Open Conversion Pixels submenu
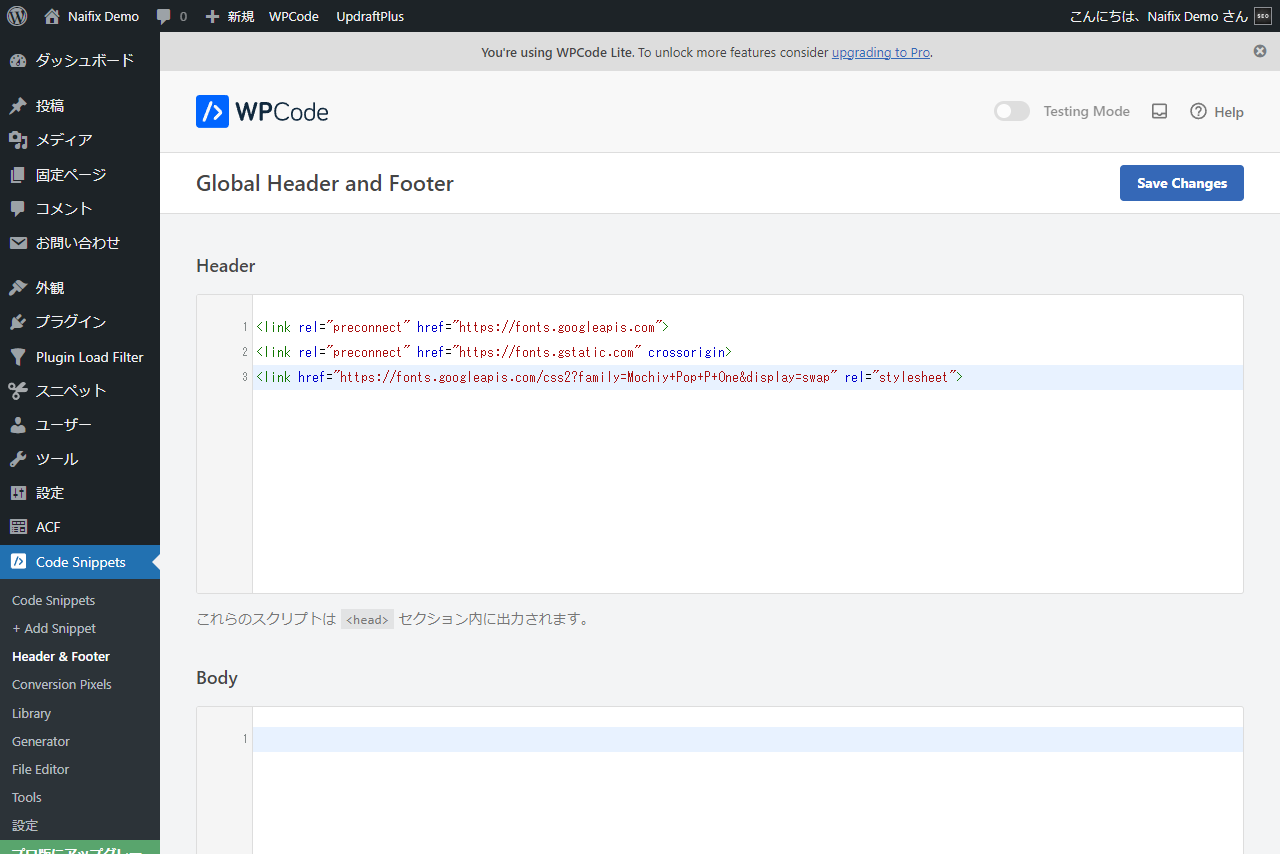1280x854 pixels. (x=62, y=684)
